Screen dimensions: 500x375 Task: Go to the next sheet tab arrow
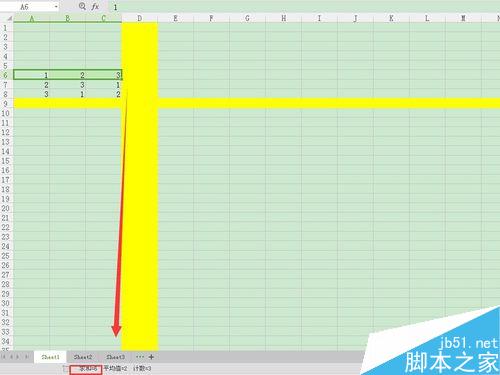pyautogui.click(x=18, y=357)
